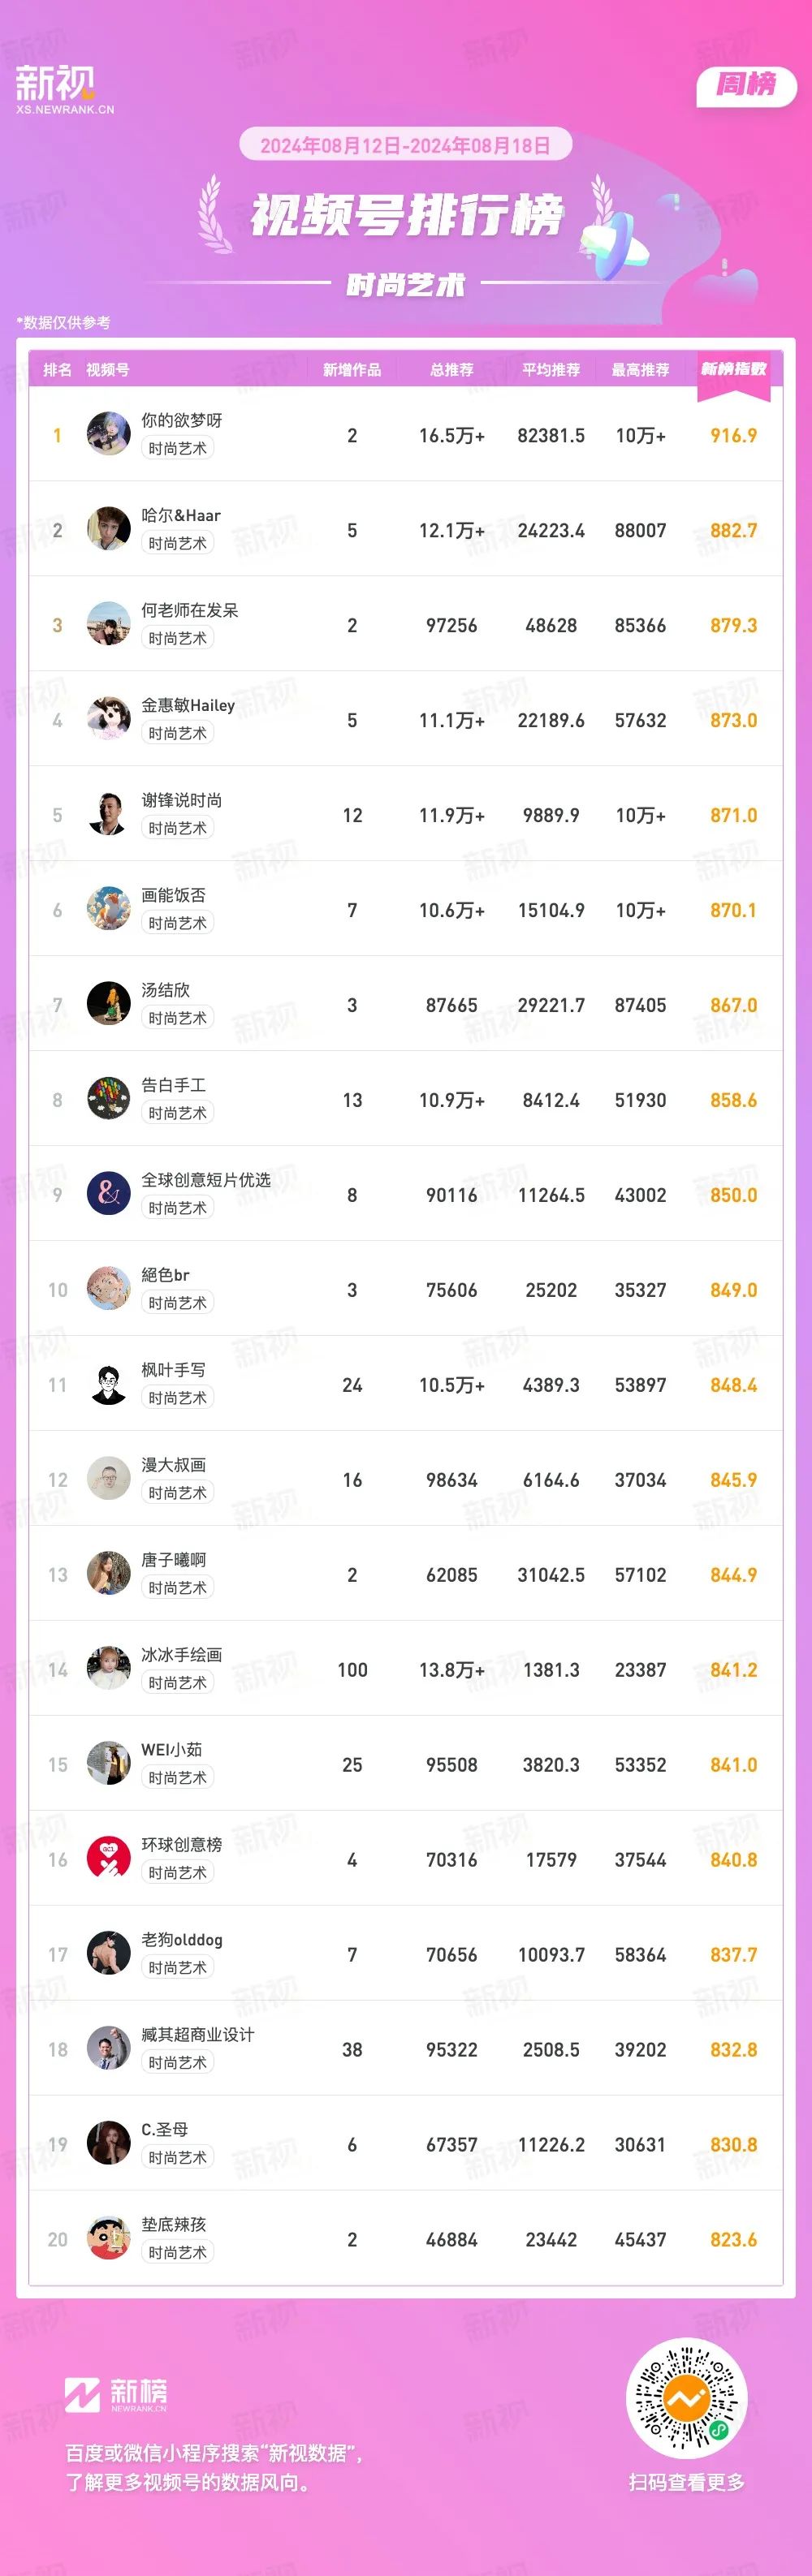812x2576 pixels.
Task: Click the 总推荐 column header
Action: (452, 370)
